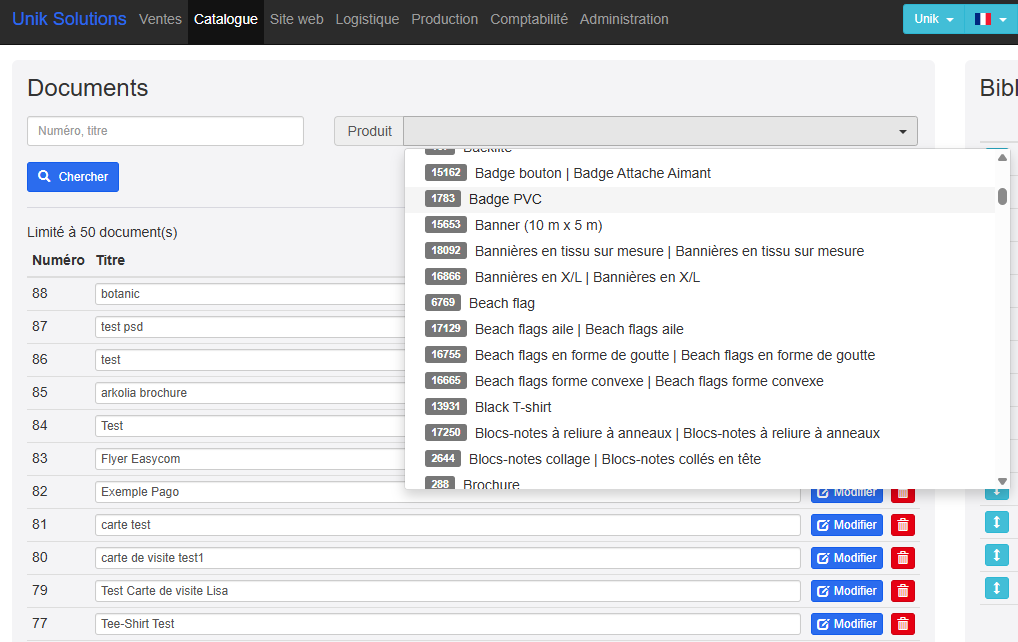This screenshot has height=642, width=1018.
Task: Pick "Banner (10 m x 5 m)" option
Action: (x=538, y=225)
